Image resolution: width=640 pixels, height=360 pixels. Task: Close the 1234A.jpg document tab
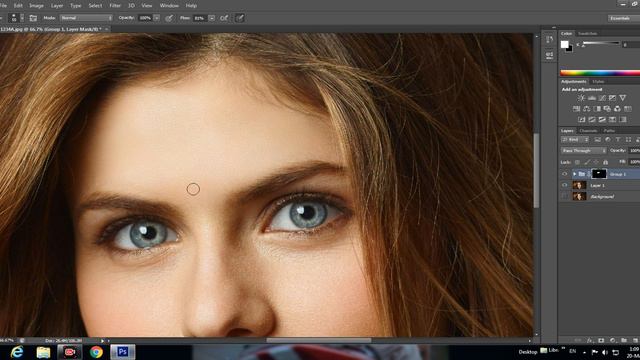pyautogui.click(x=107, y=29)
